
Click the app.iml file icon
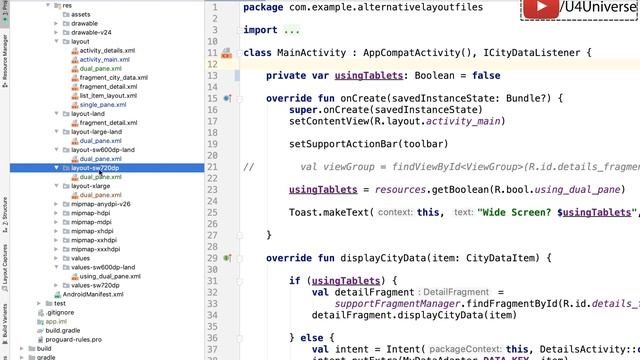pyautogui.click(x=40, y=322)
